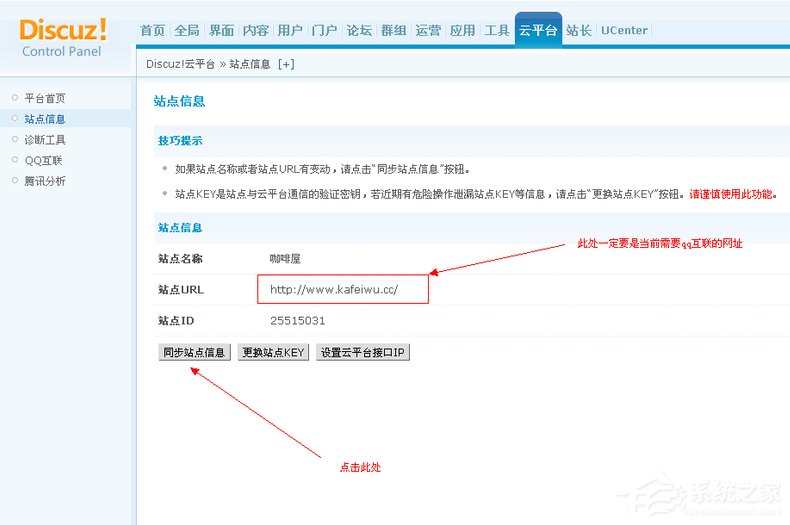Click the Discuz! Control Panel logo
Viewport: 790px width, 525px height.
[63, 38]
